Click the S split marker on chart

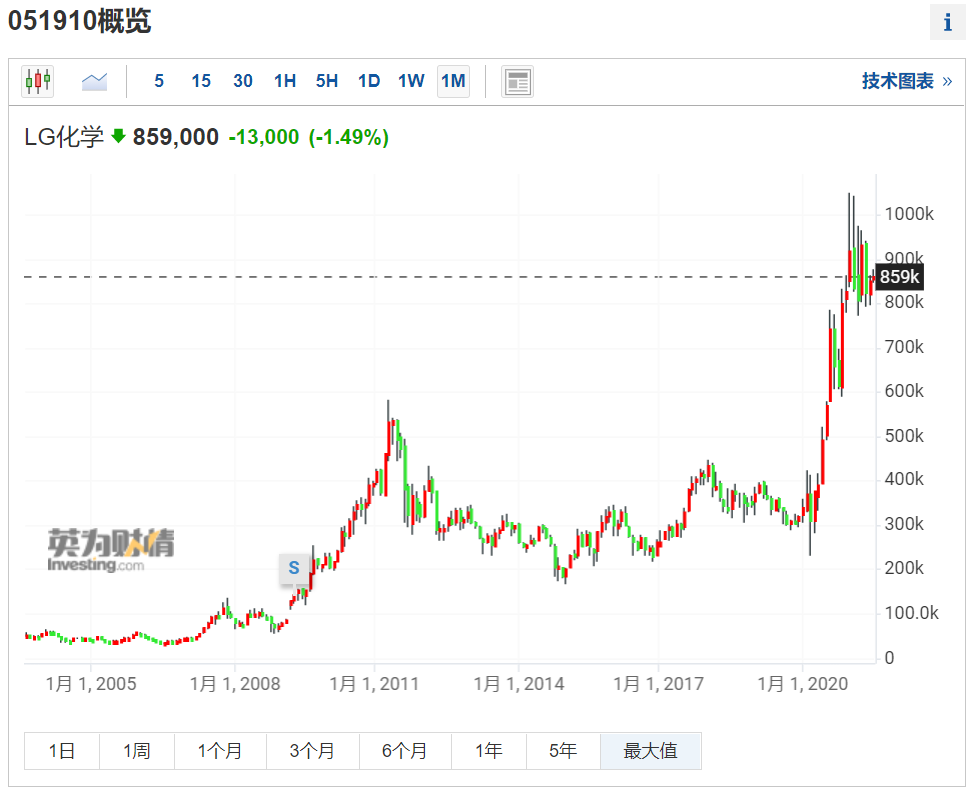(x=294, y=568)
